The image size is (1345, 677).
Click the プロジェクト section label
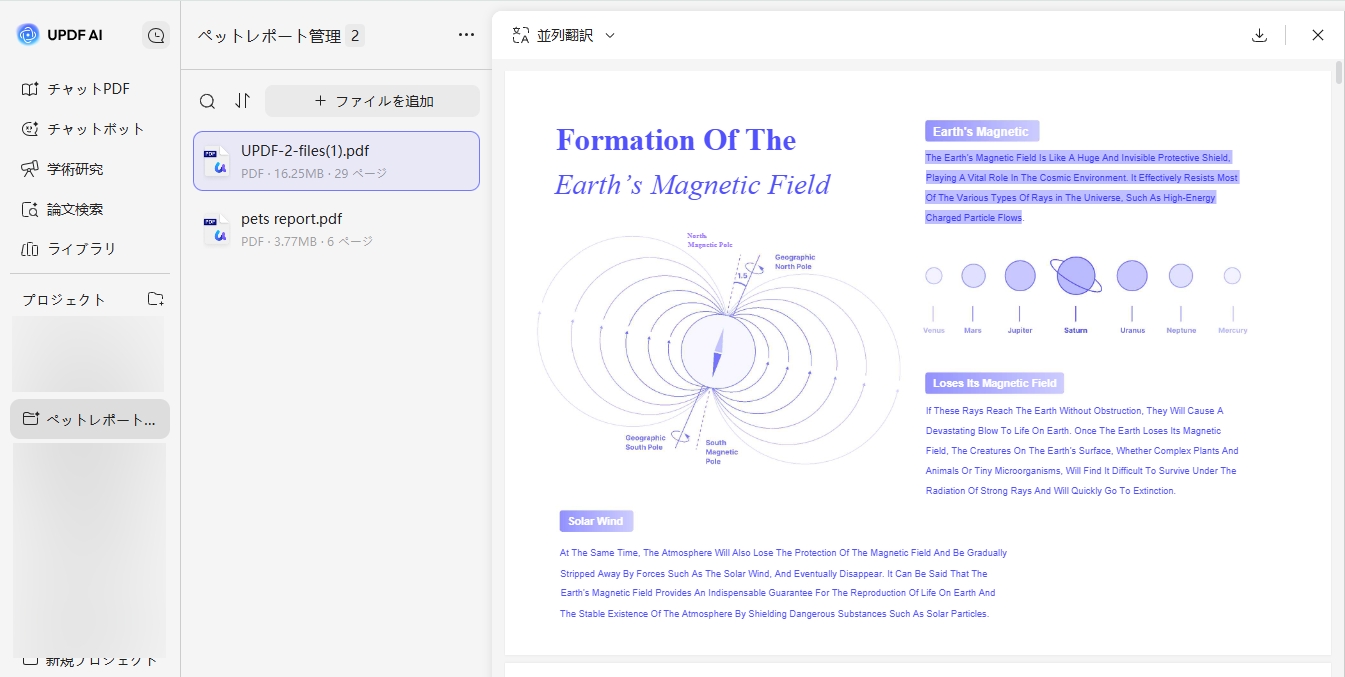tap(64, 300)
